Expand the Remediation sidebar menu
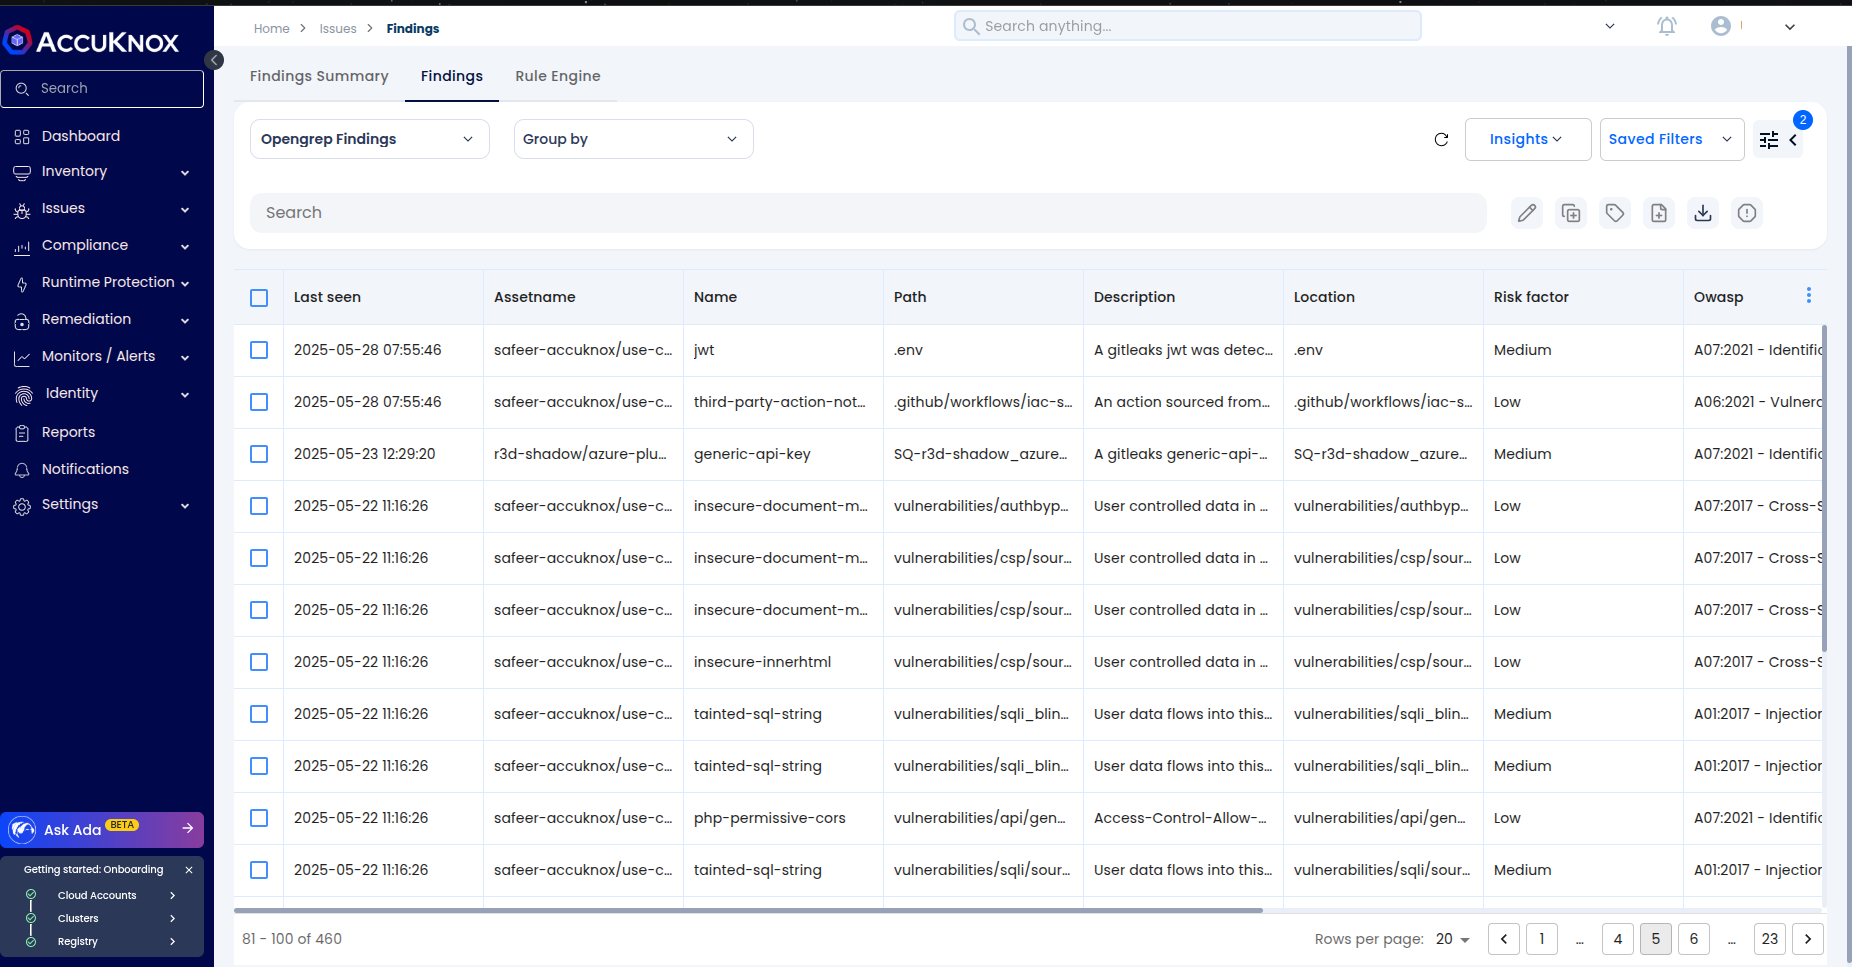Screen dimensions: 1852x967 coord(101,320)
